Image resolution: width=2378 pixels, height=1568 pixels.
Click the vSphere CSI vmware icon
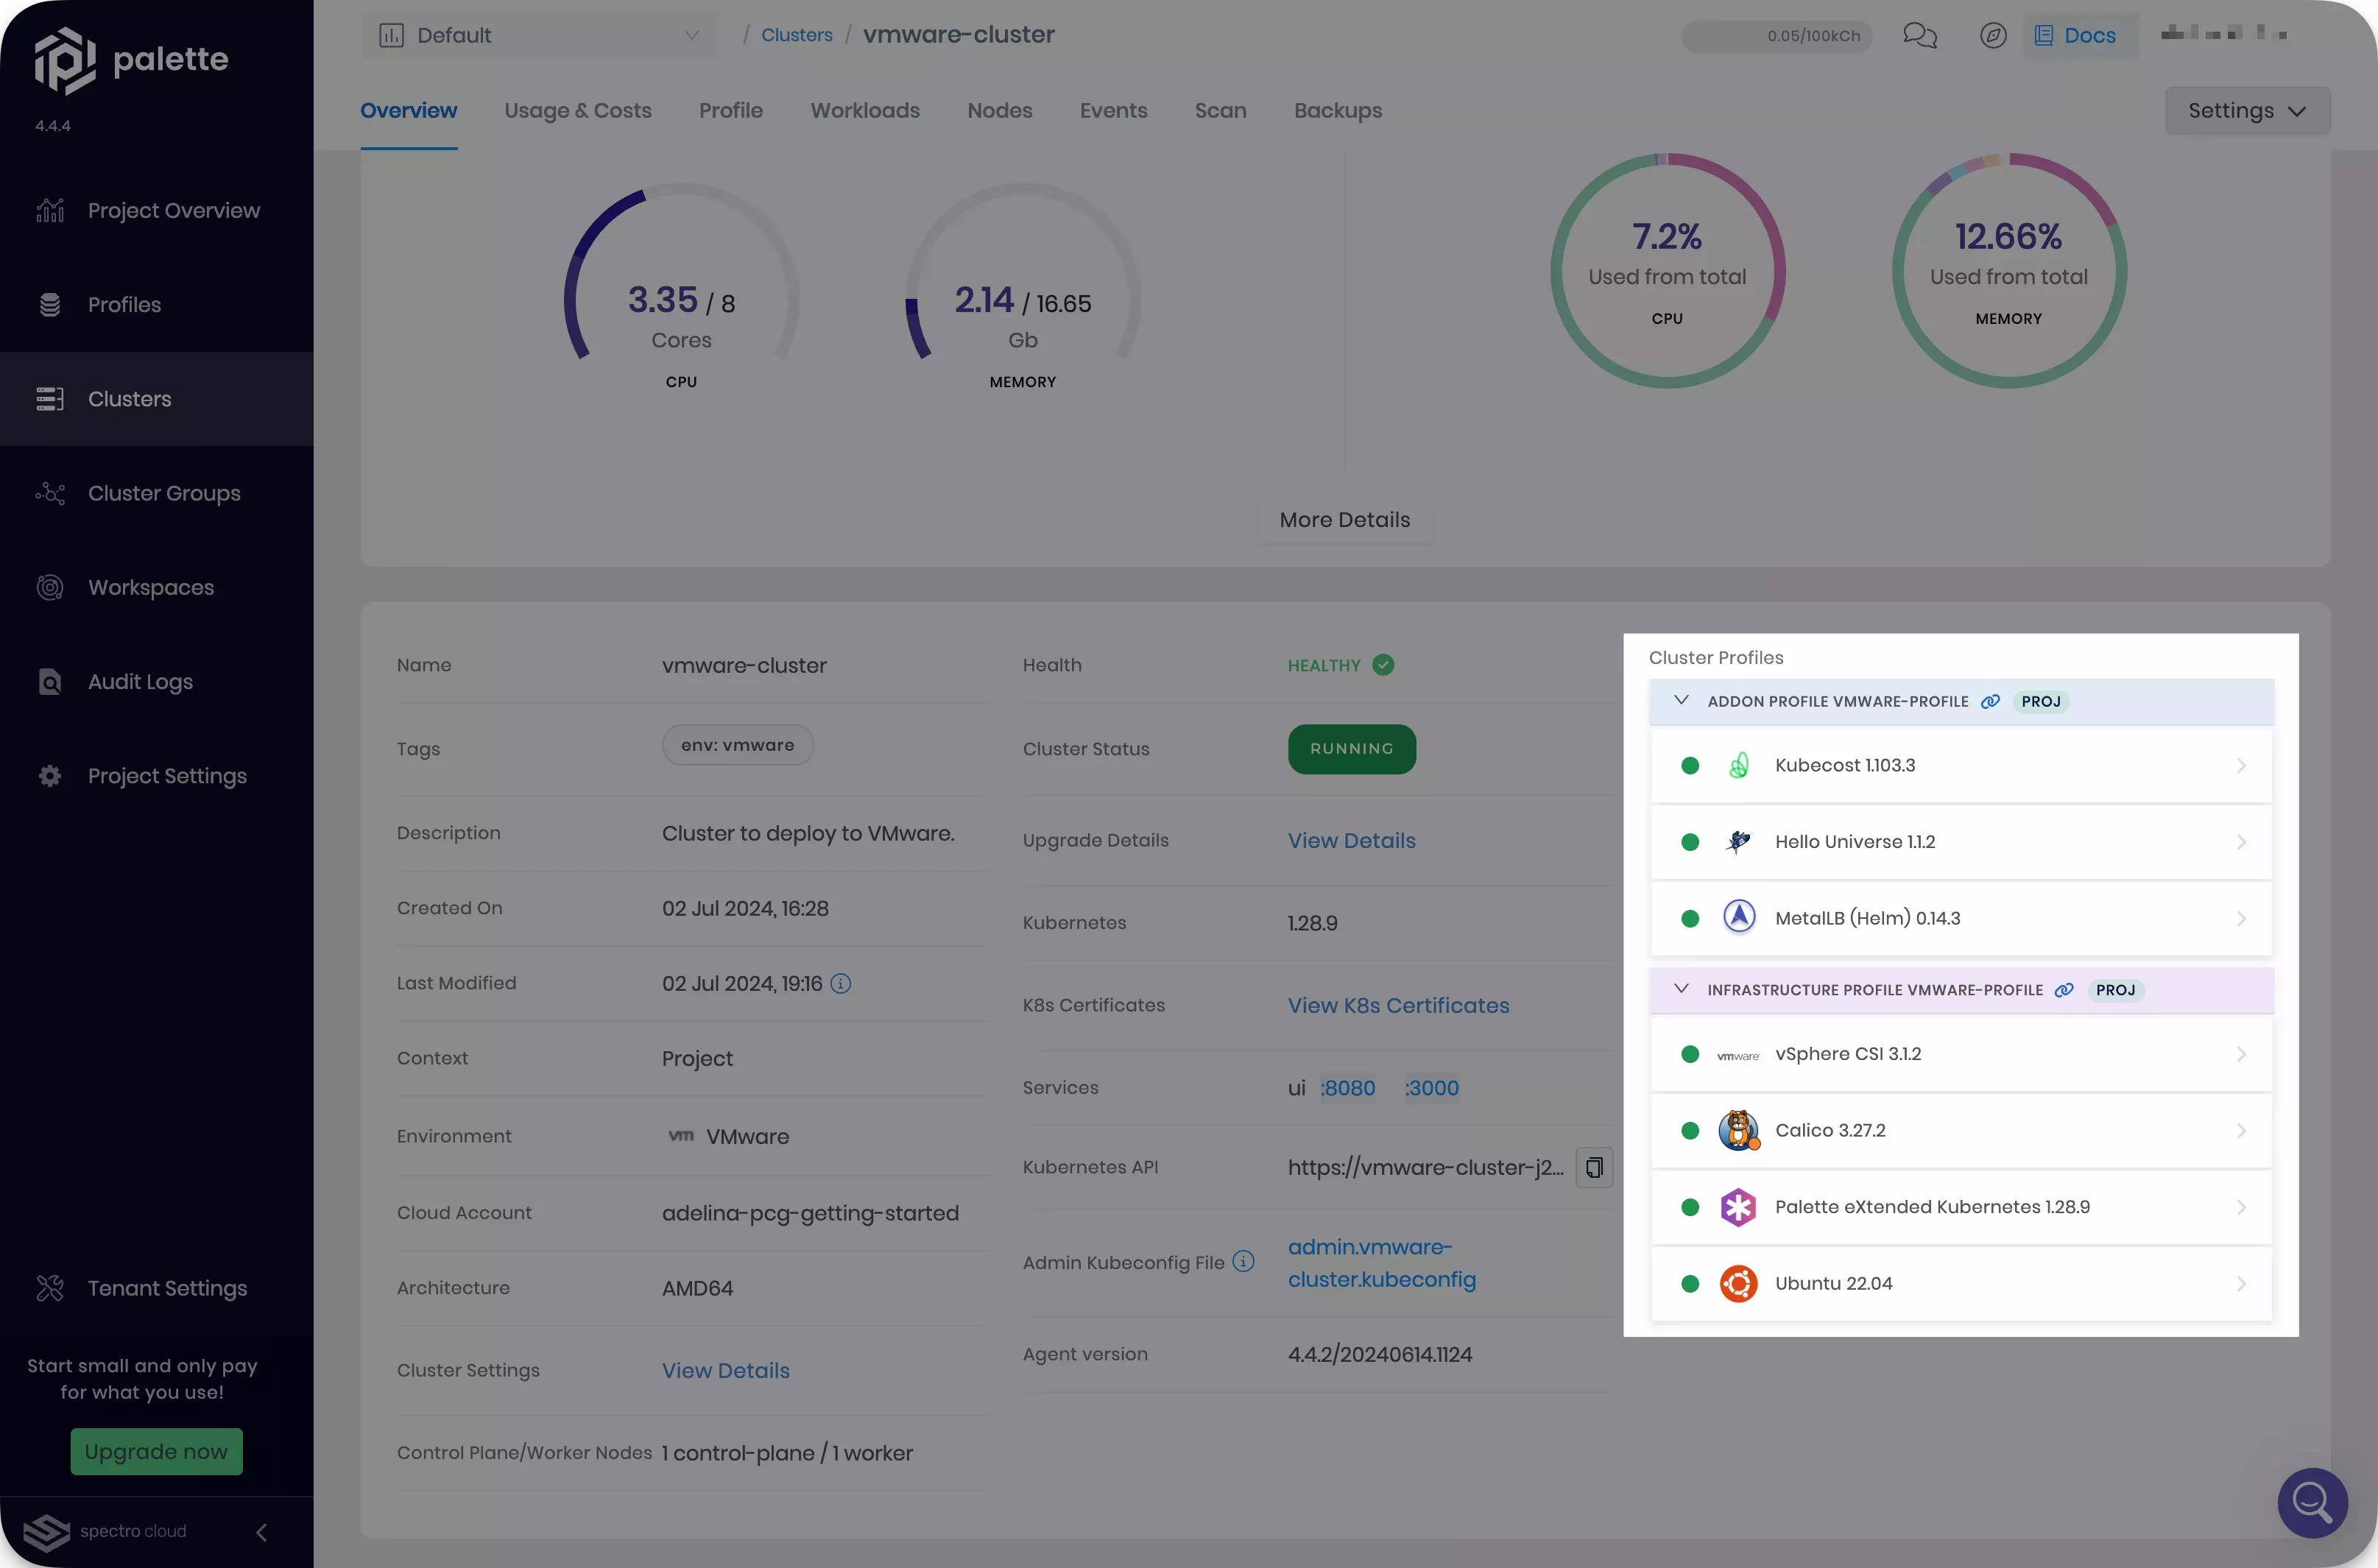click(x=1738, y=1055)
